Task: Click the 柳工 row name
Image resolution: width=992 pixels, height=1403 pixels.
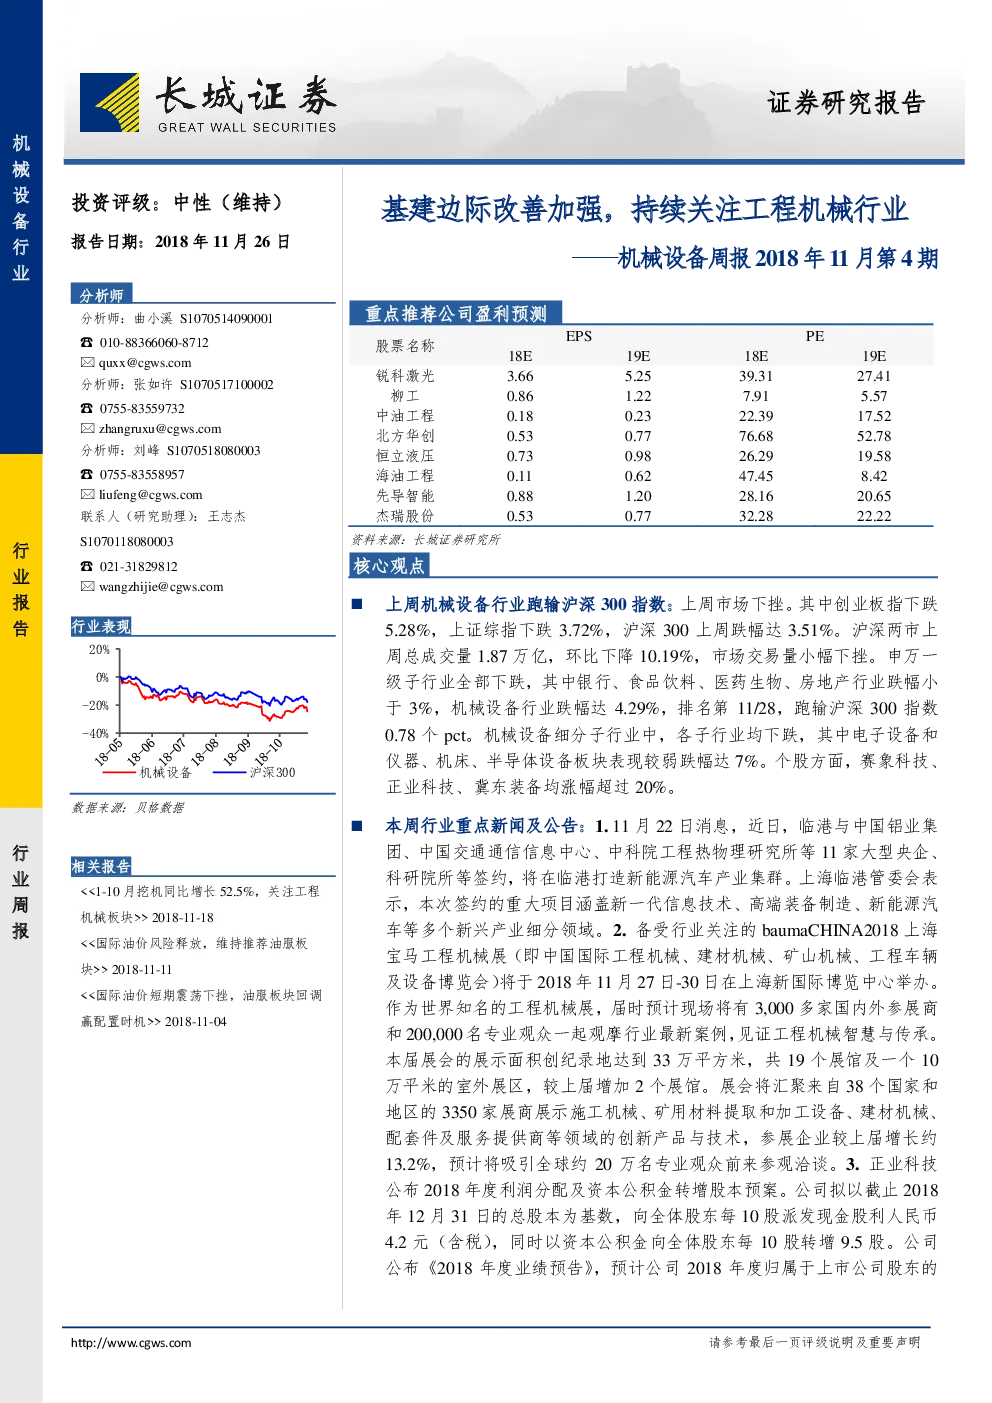Action: coord(405,396)
